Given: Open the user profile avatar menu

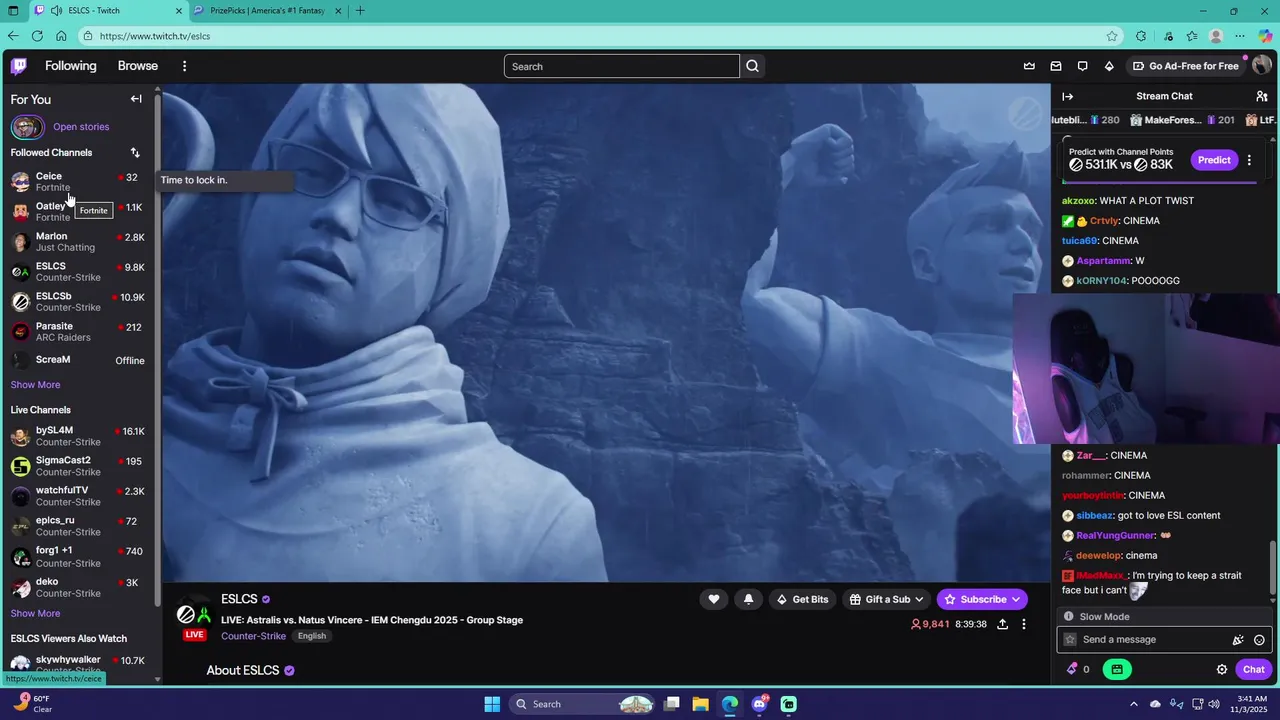Looking at the screenshot, I should [x=1261, y=66].
